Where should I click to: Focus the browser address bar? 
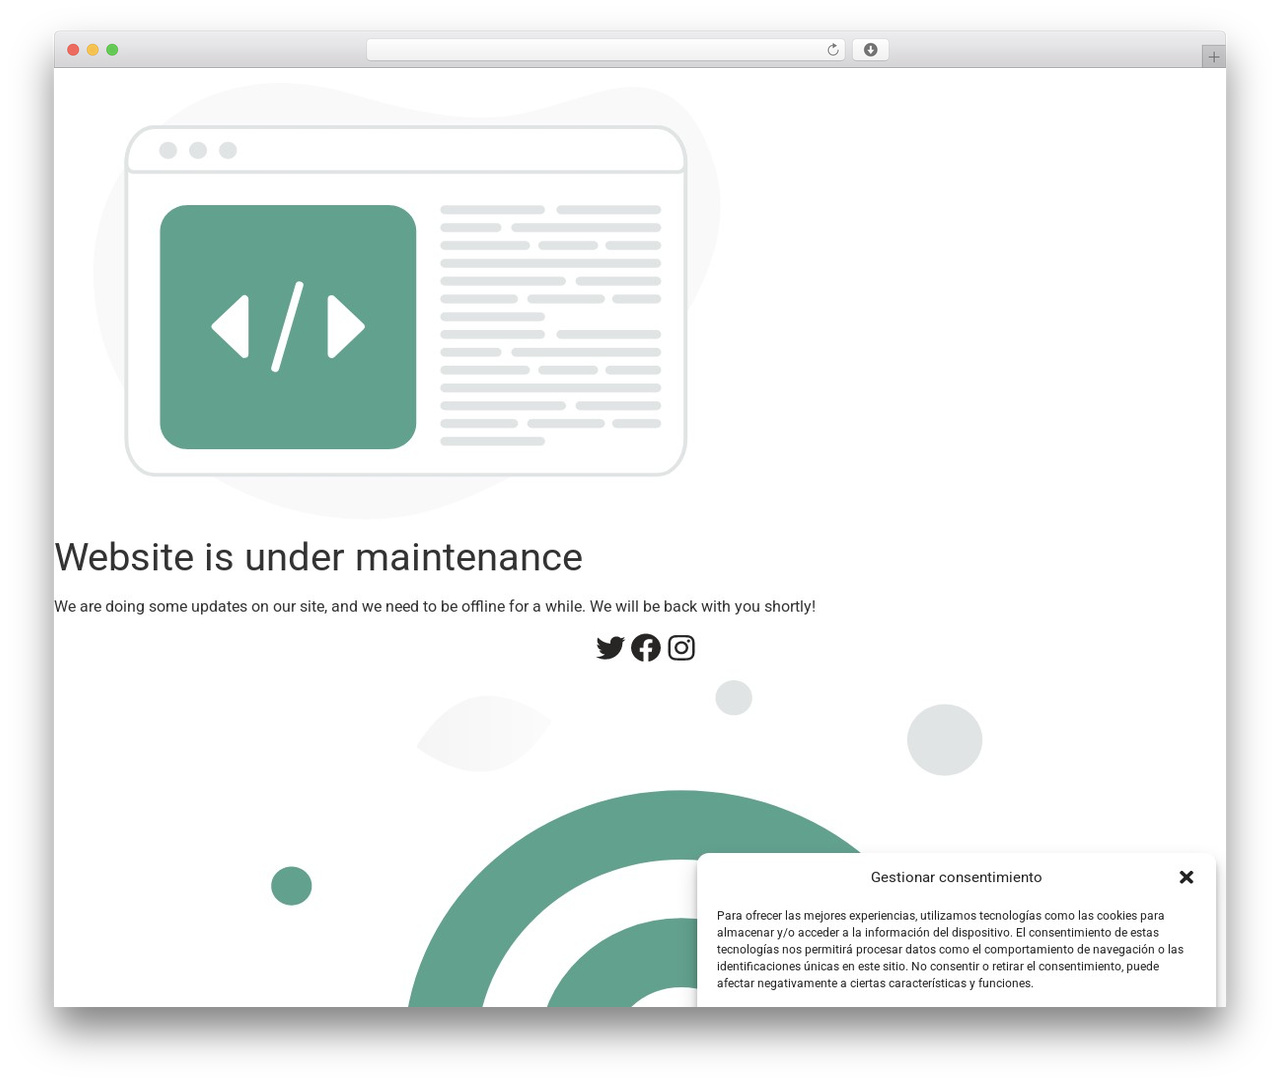[605, 50]
